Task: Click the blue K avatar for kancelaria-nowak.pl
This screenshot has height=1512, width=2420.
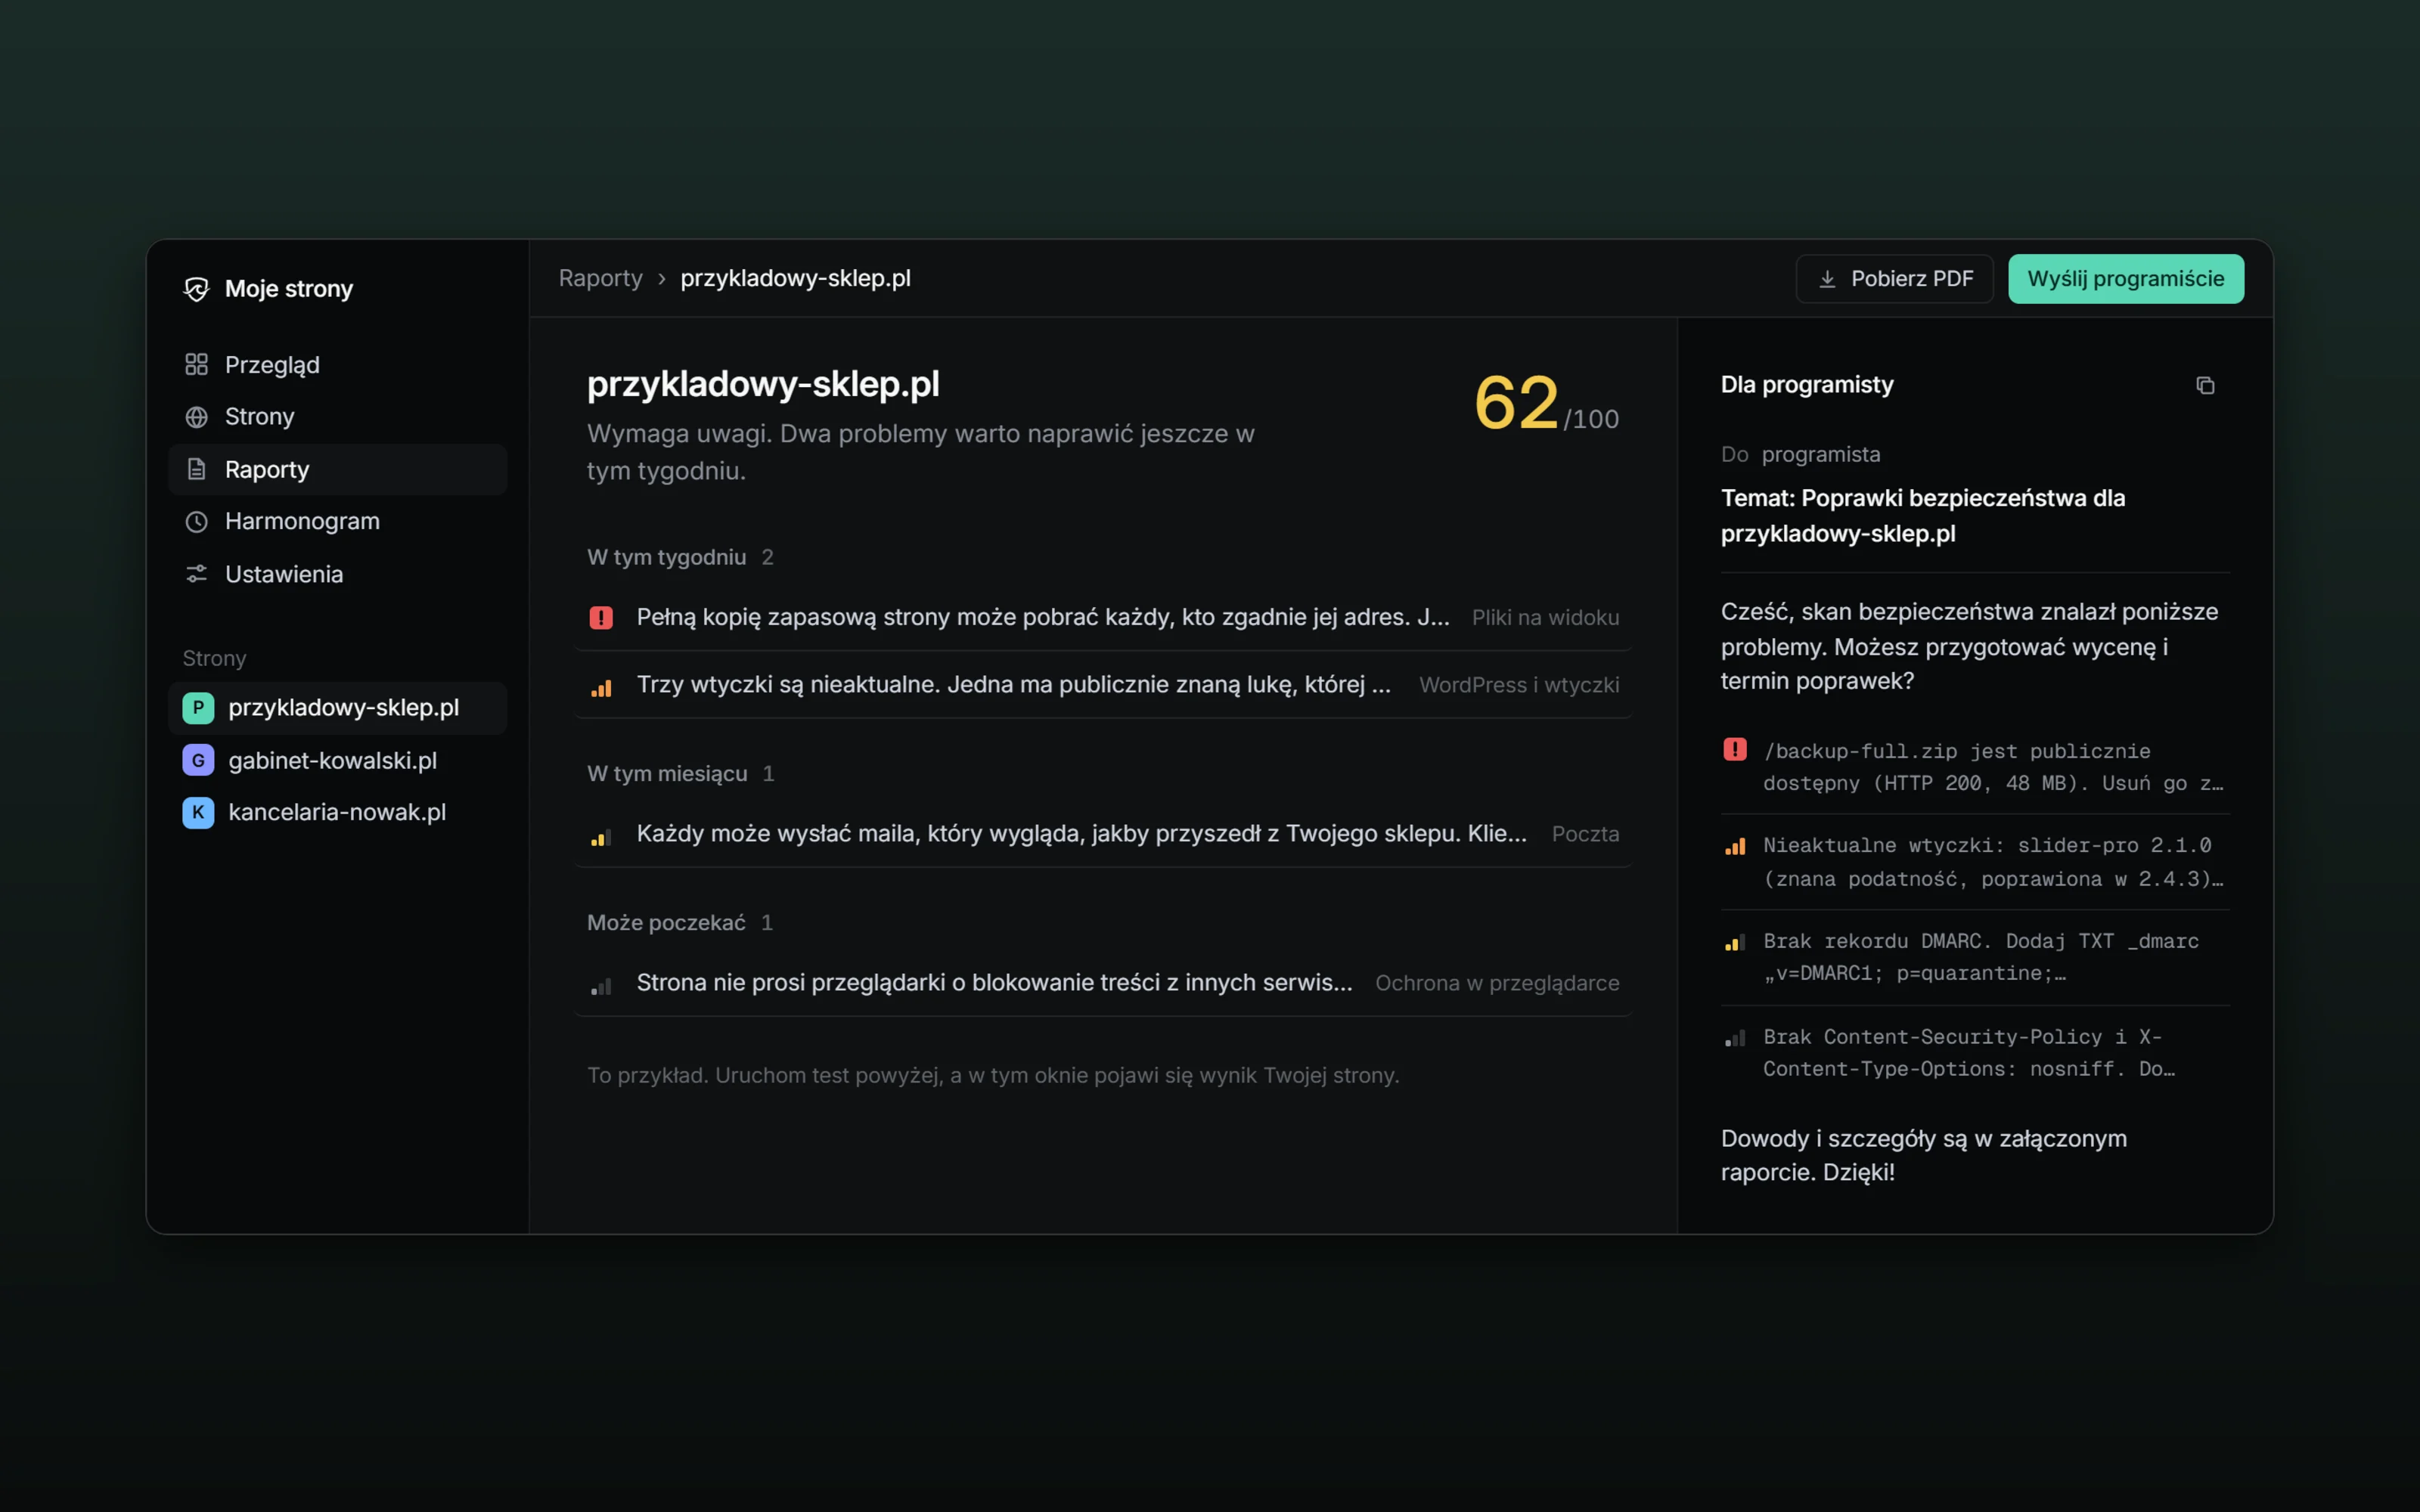Action: click(x=198, y=812)
